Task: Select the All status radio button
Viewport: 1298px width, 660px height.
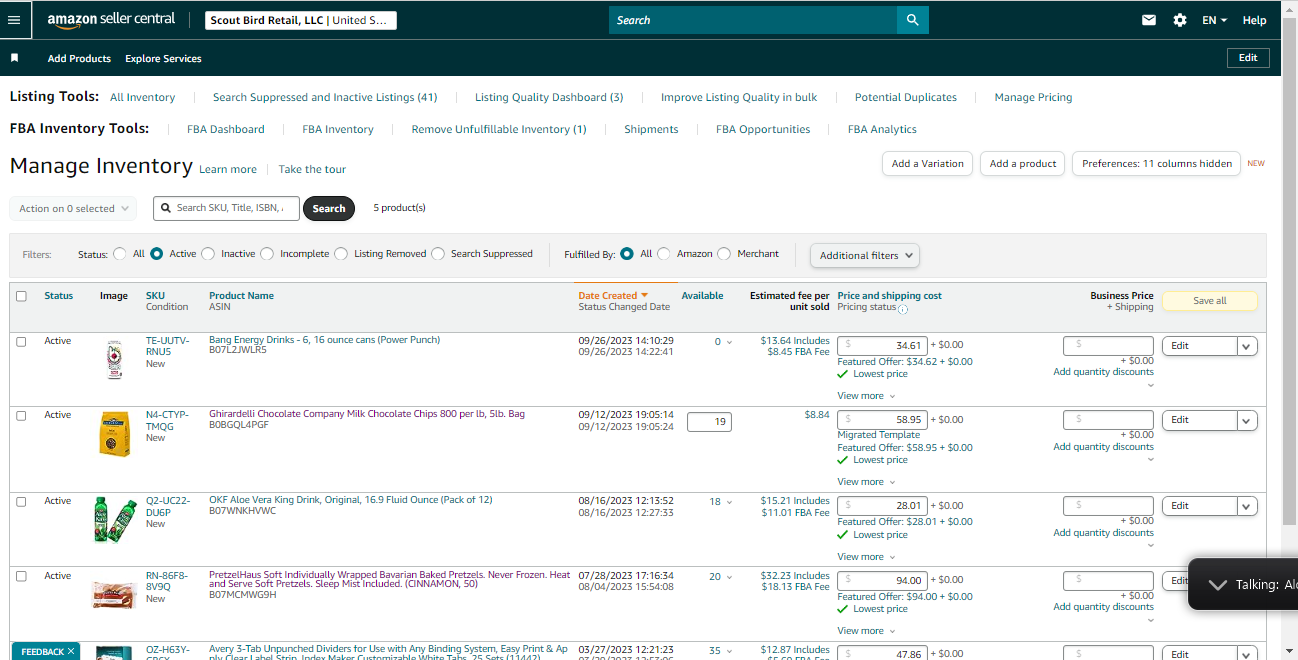Action: tap(120, 254)
